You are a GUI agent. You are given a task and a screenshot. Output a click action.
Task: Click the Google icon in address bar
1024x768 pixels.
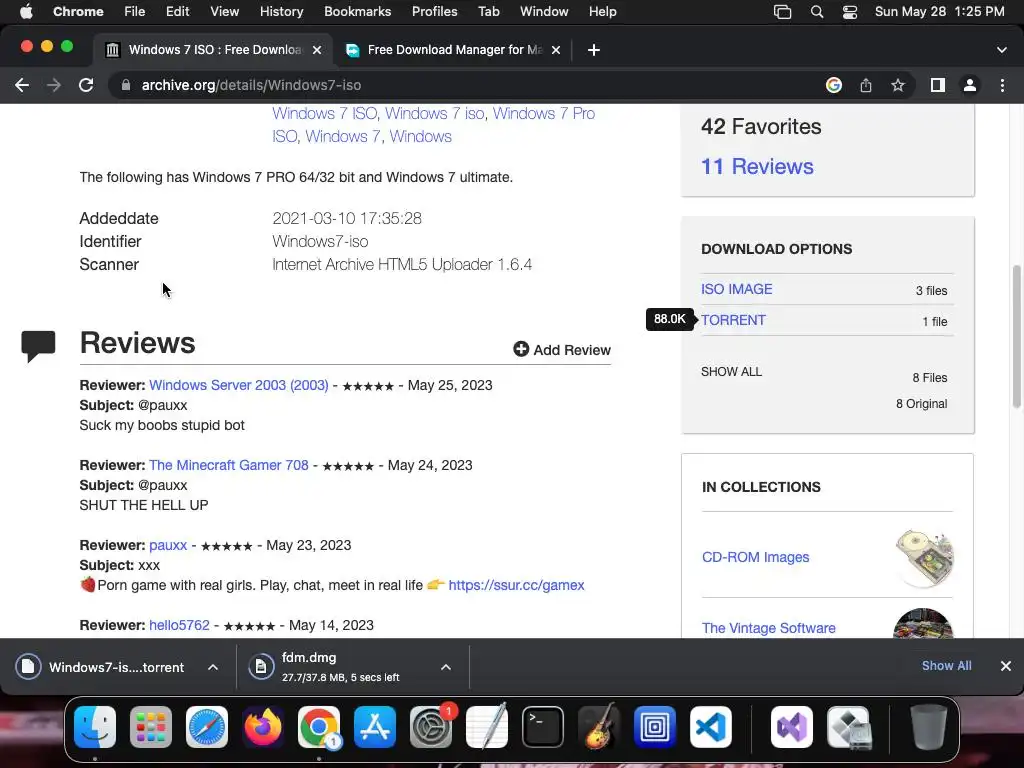[833, 85]
